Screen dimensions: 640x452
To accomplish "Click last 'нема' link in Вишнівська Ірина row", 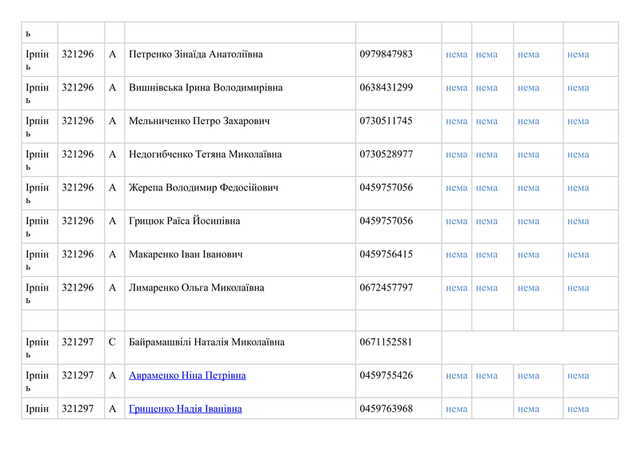I will pyautogui.click(x=578, y=88).
